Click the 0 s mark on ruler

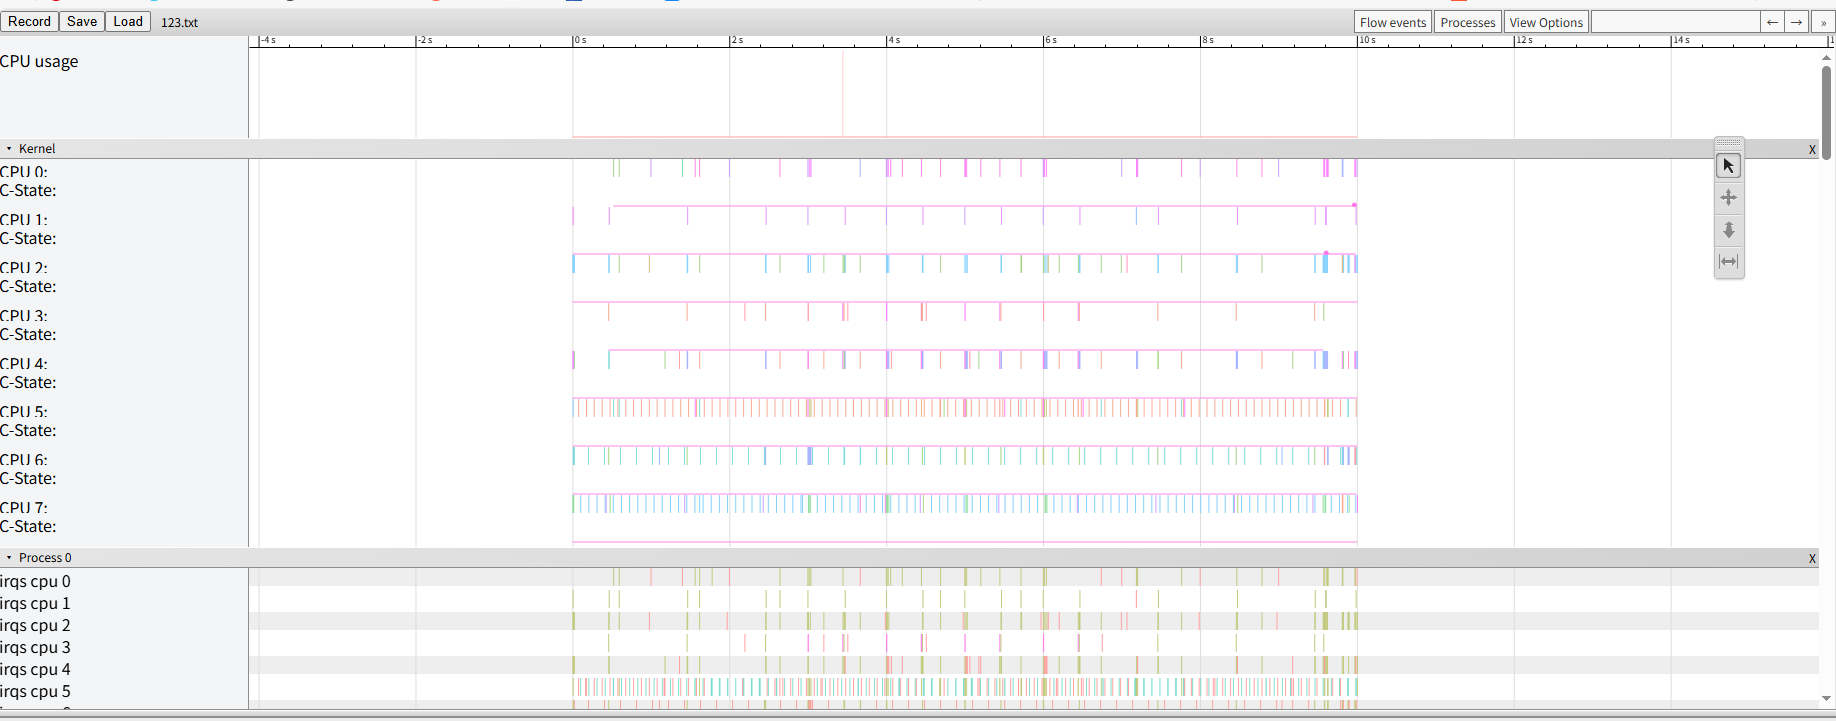[x=581, y=40]
